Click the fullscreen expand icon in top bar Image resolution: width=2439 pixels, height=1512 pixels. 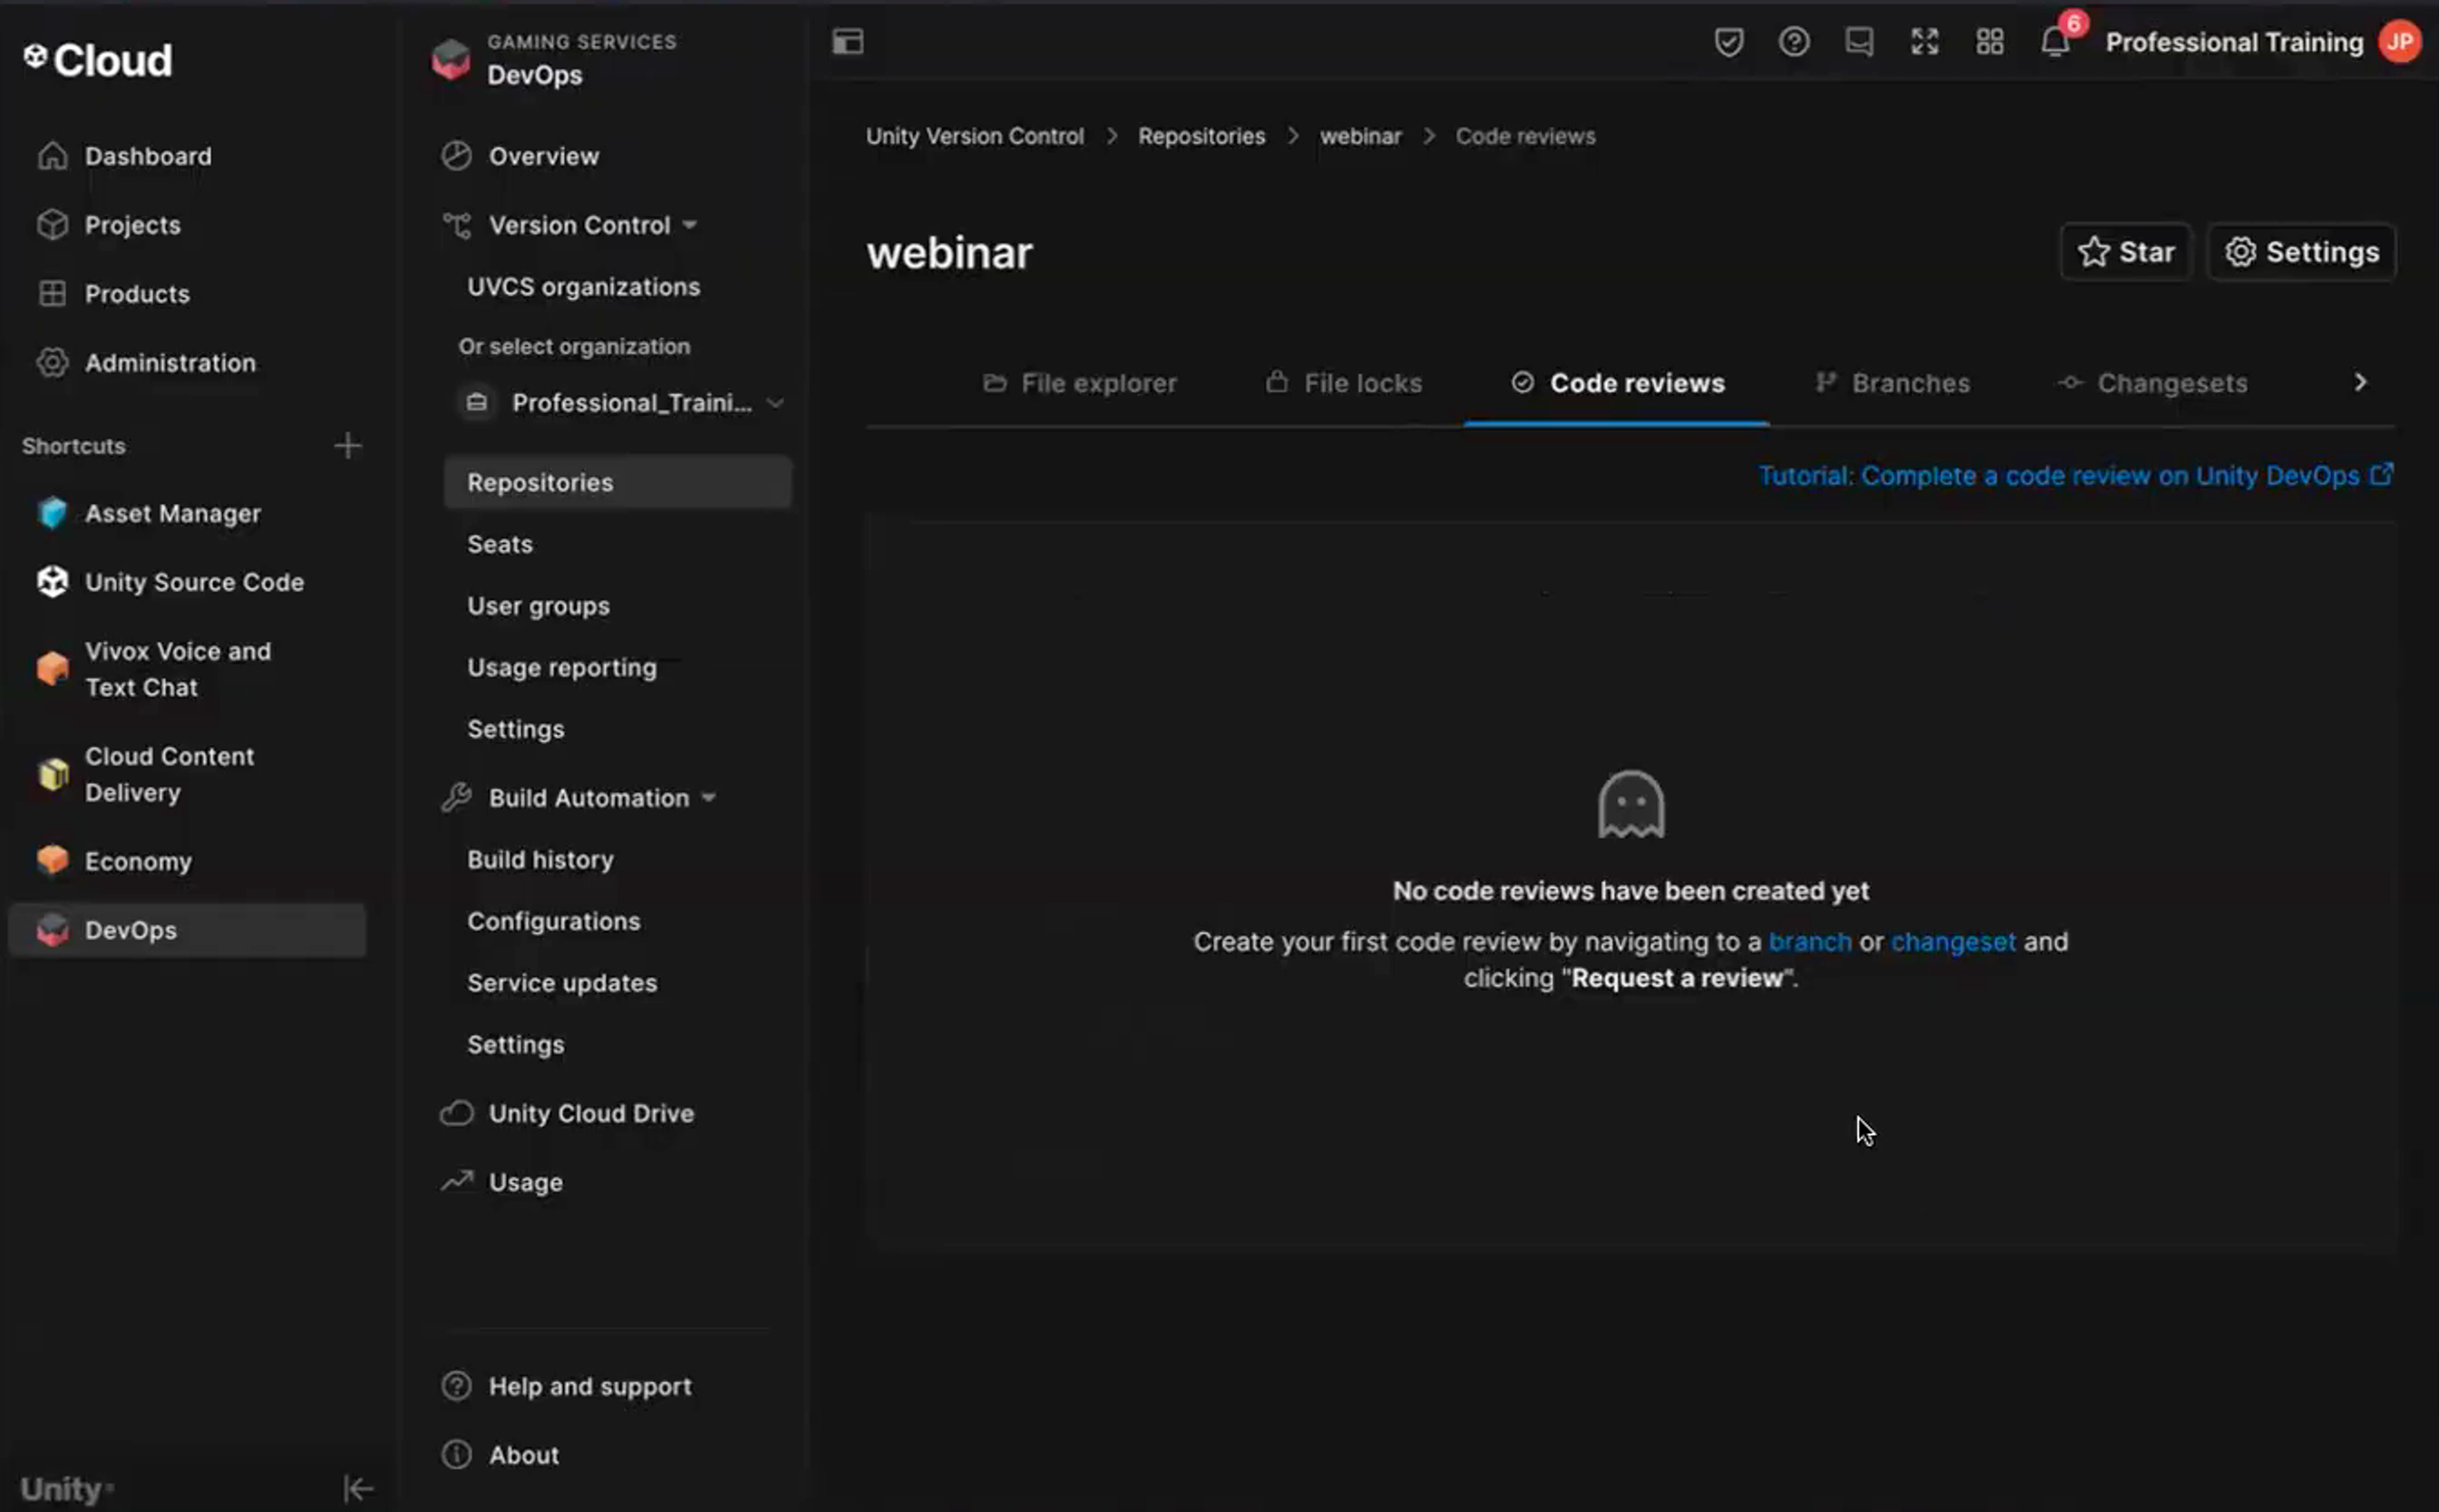click(x=1924, y=42)
